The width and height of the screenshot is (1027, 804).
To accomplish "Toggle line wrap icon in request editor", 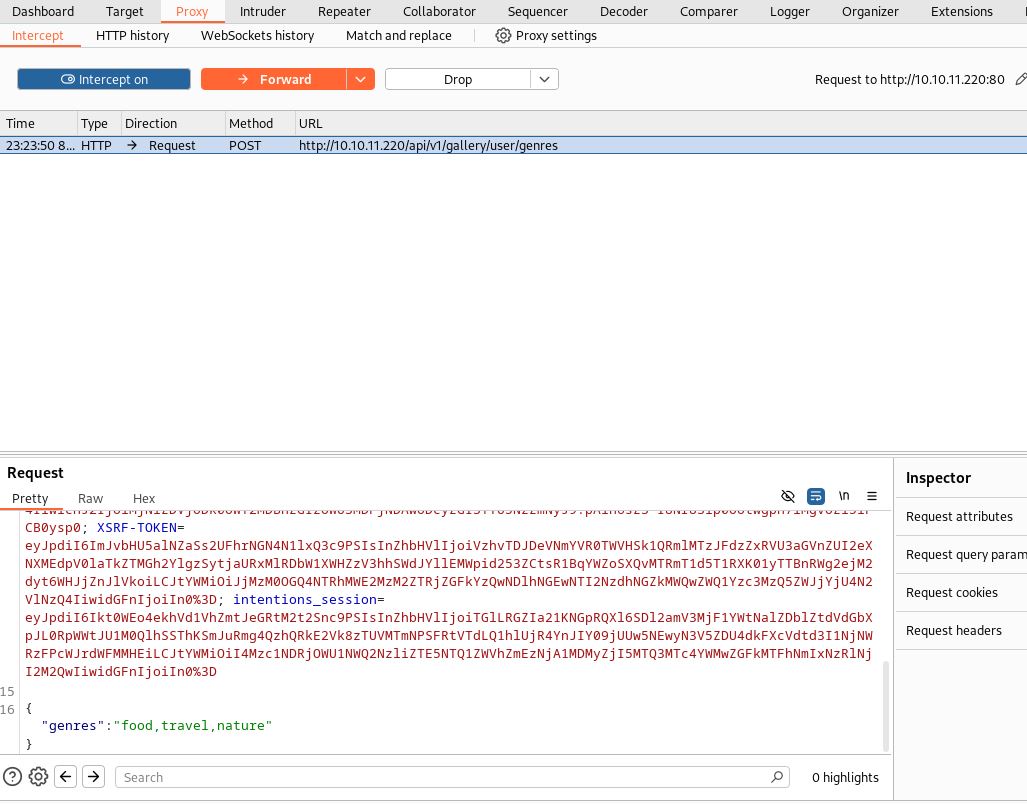I will [x=815, y=496].
